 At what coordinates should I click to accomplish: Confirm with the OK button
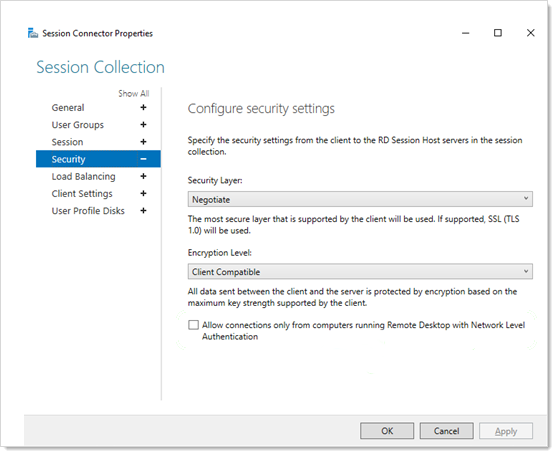[x=387, y=431]
